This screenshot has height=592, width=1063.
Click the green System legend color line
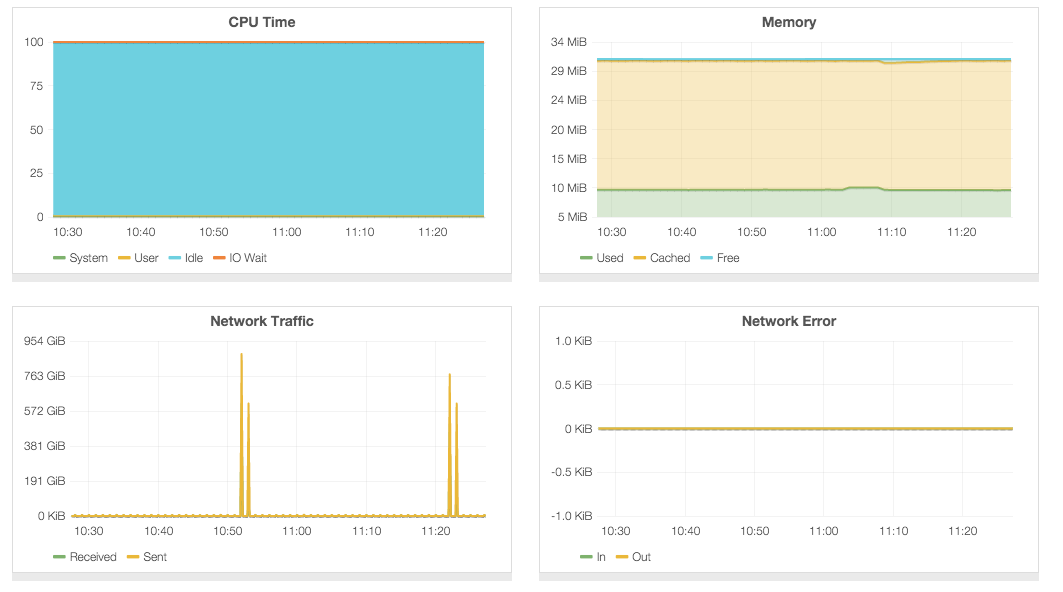coord(59,258)
